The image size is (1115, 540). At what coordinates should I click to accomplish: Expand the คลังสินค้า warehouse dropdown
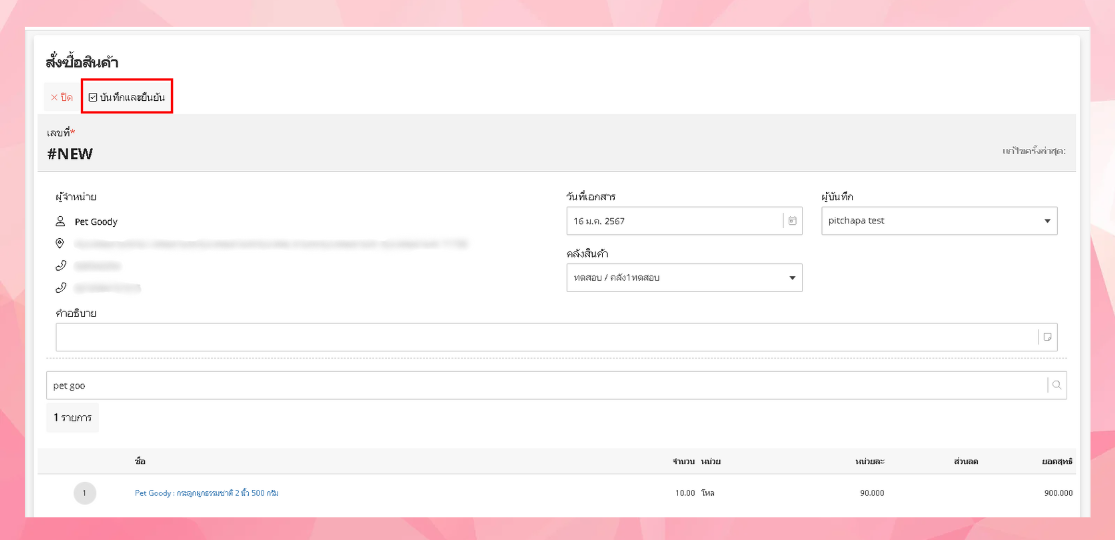click(684, 277)
